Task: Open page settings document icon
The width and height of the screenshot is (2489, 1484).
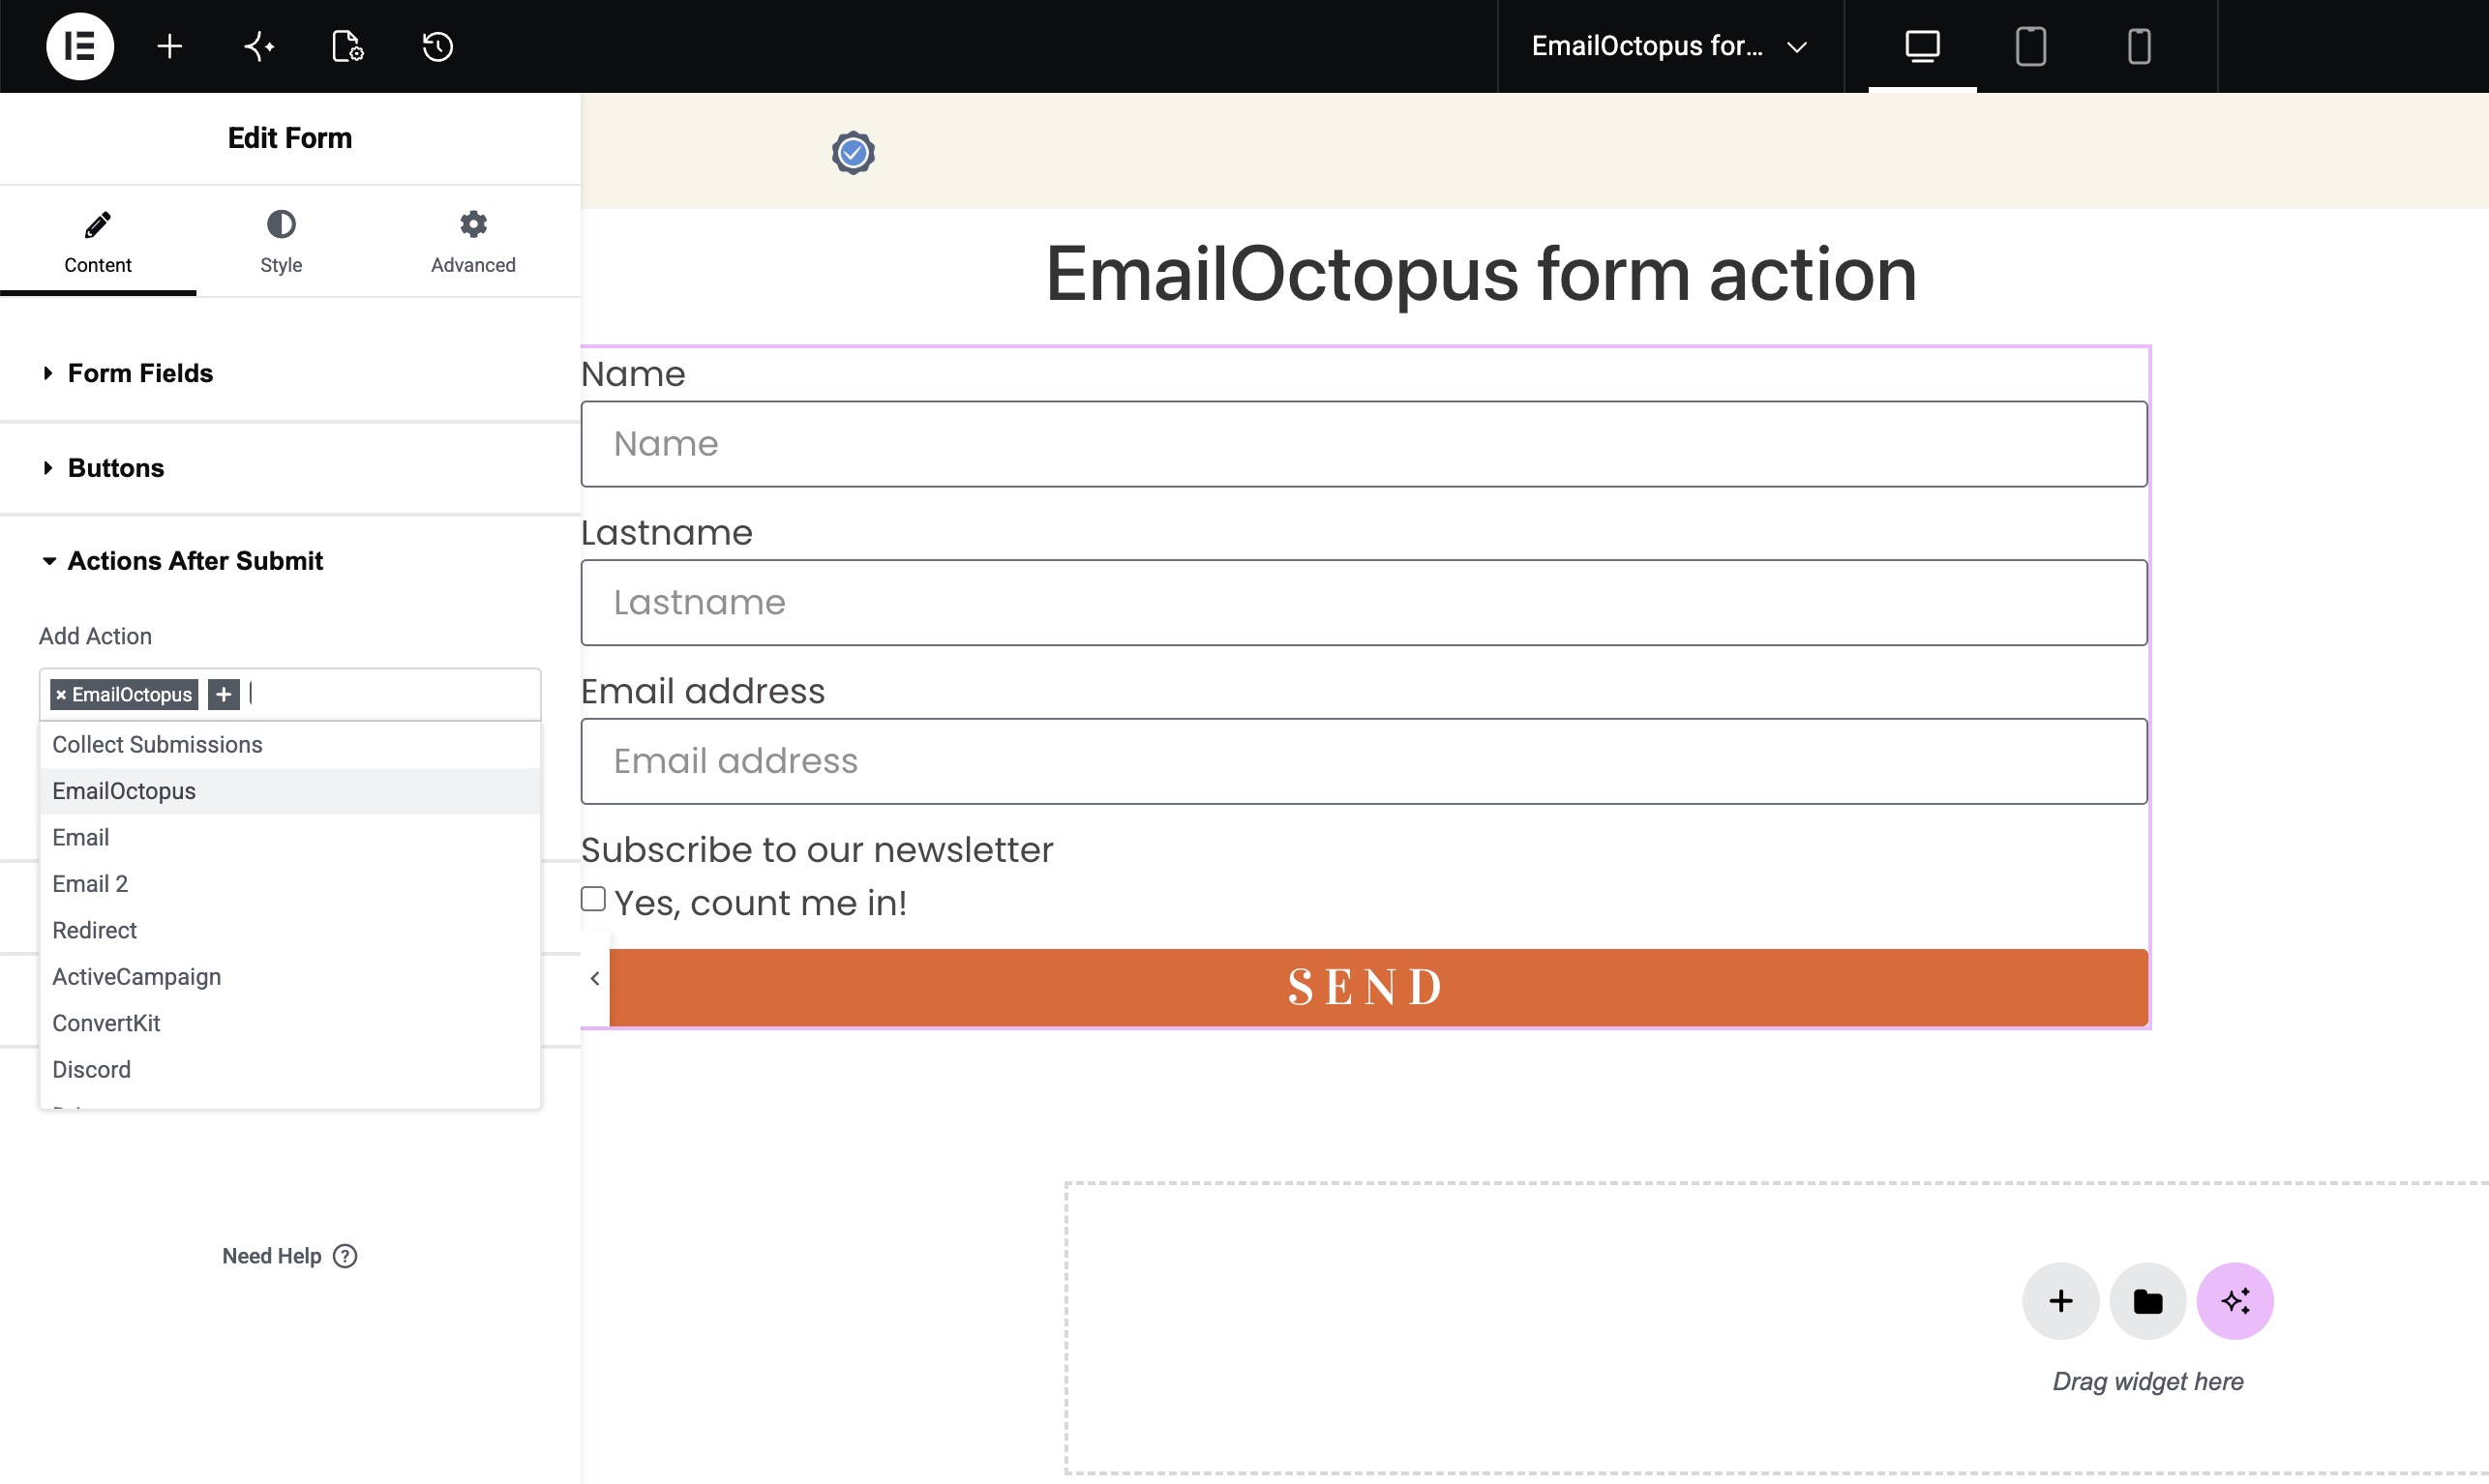Action: (x=347, y=46)
